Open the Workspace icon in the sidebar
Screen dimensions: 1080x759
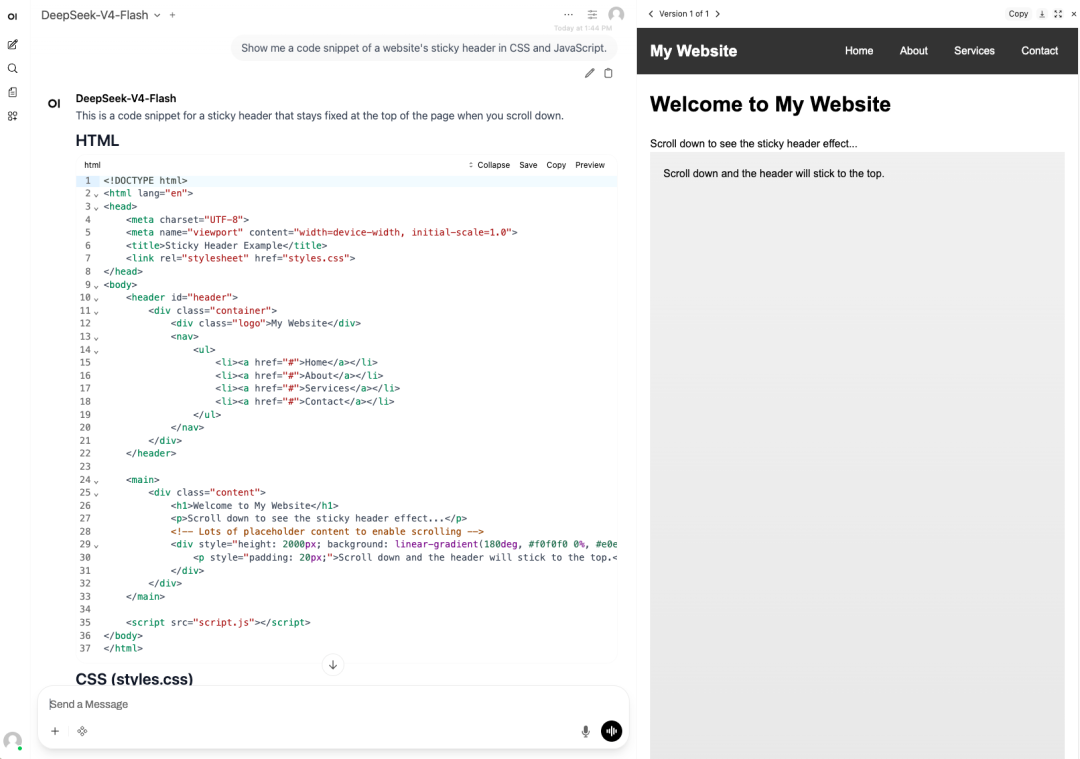coord(12,116)
